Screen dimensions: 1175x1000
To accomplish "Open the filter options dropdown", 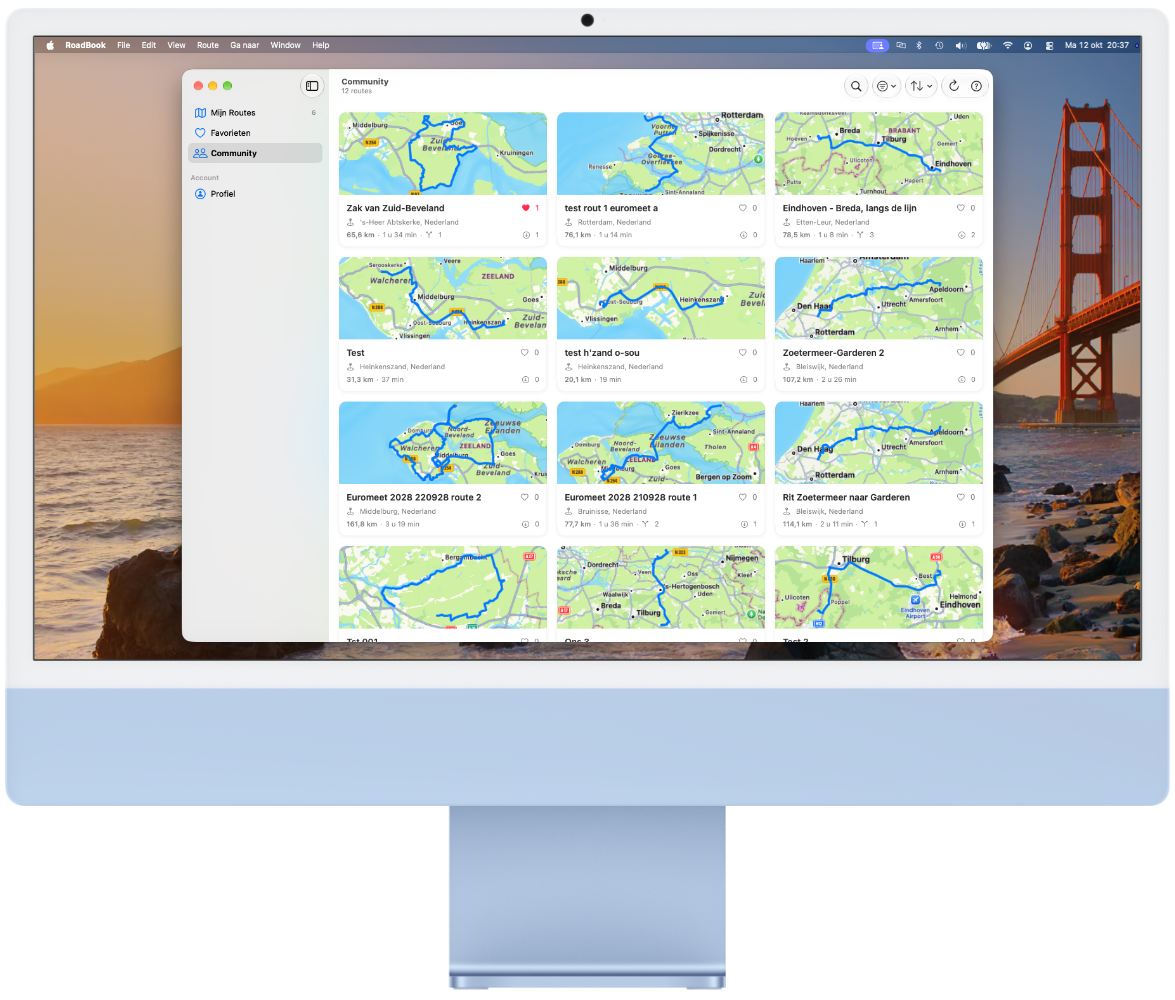I will [886, 86].
